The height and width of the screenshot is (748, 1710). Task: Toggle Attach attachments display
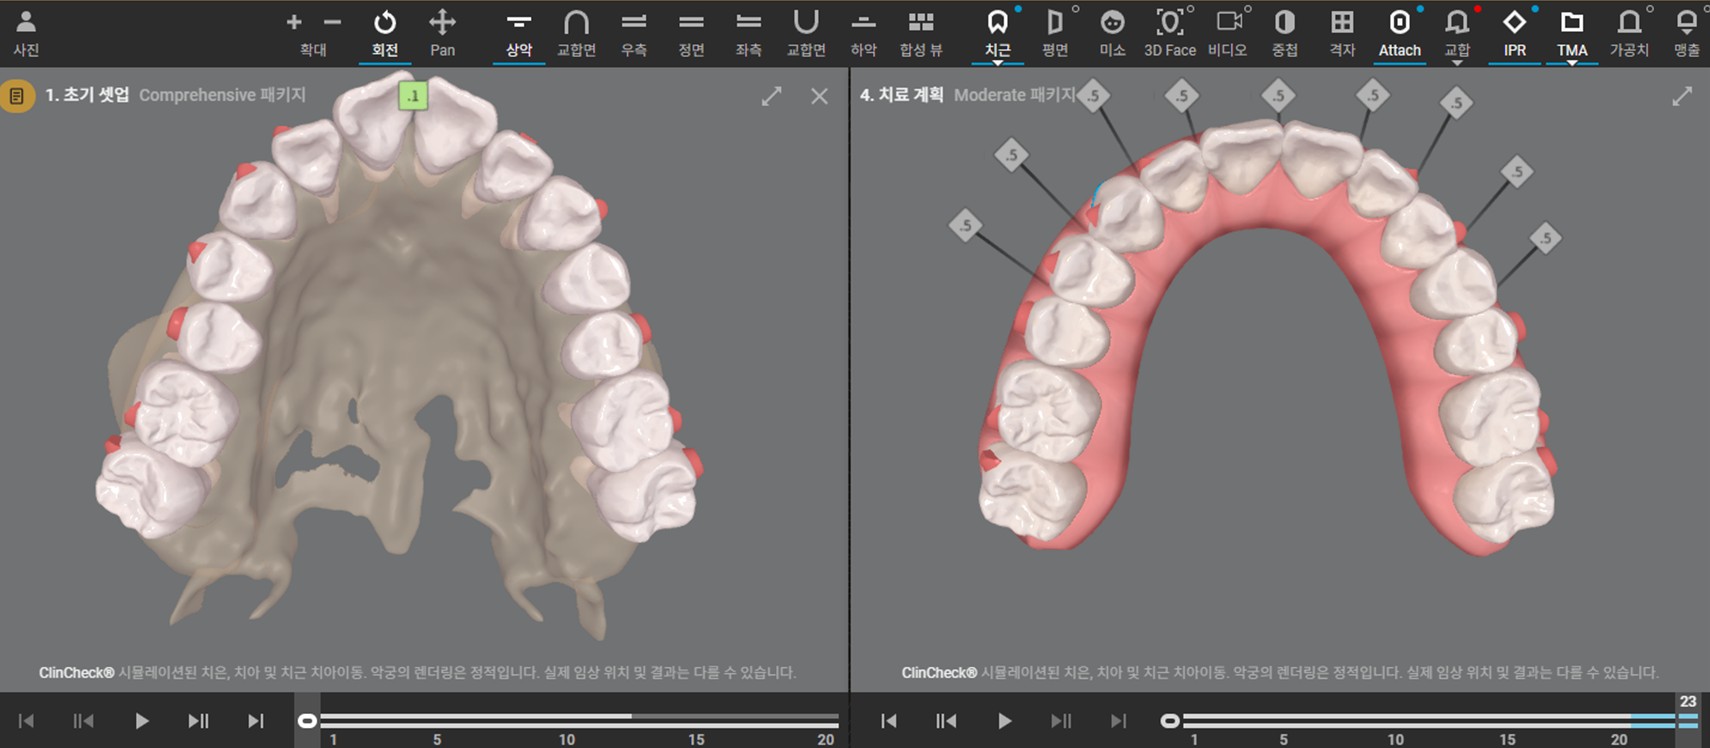point(1399,33)
